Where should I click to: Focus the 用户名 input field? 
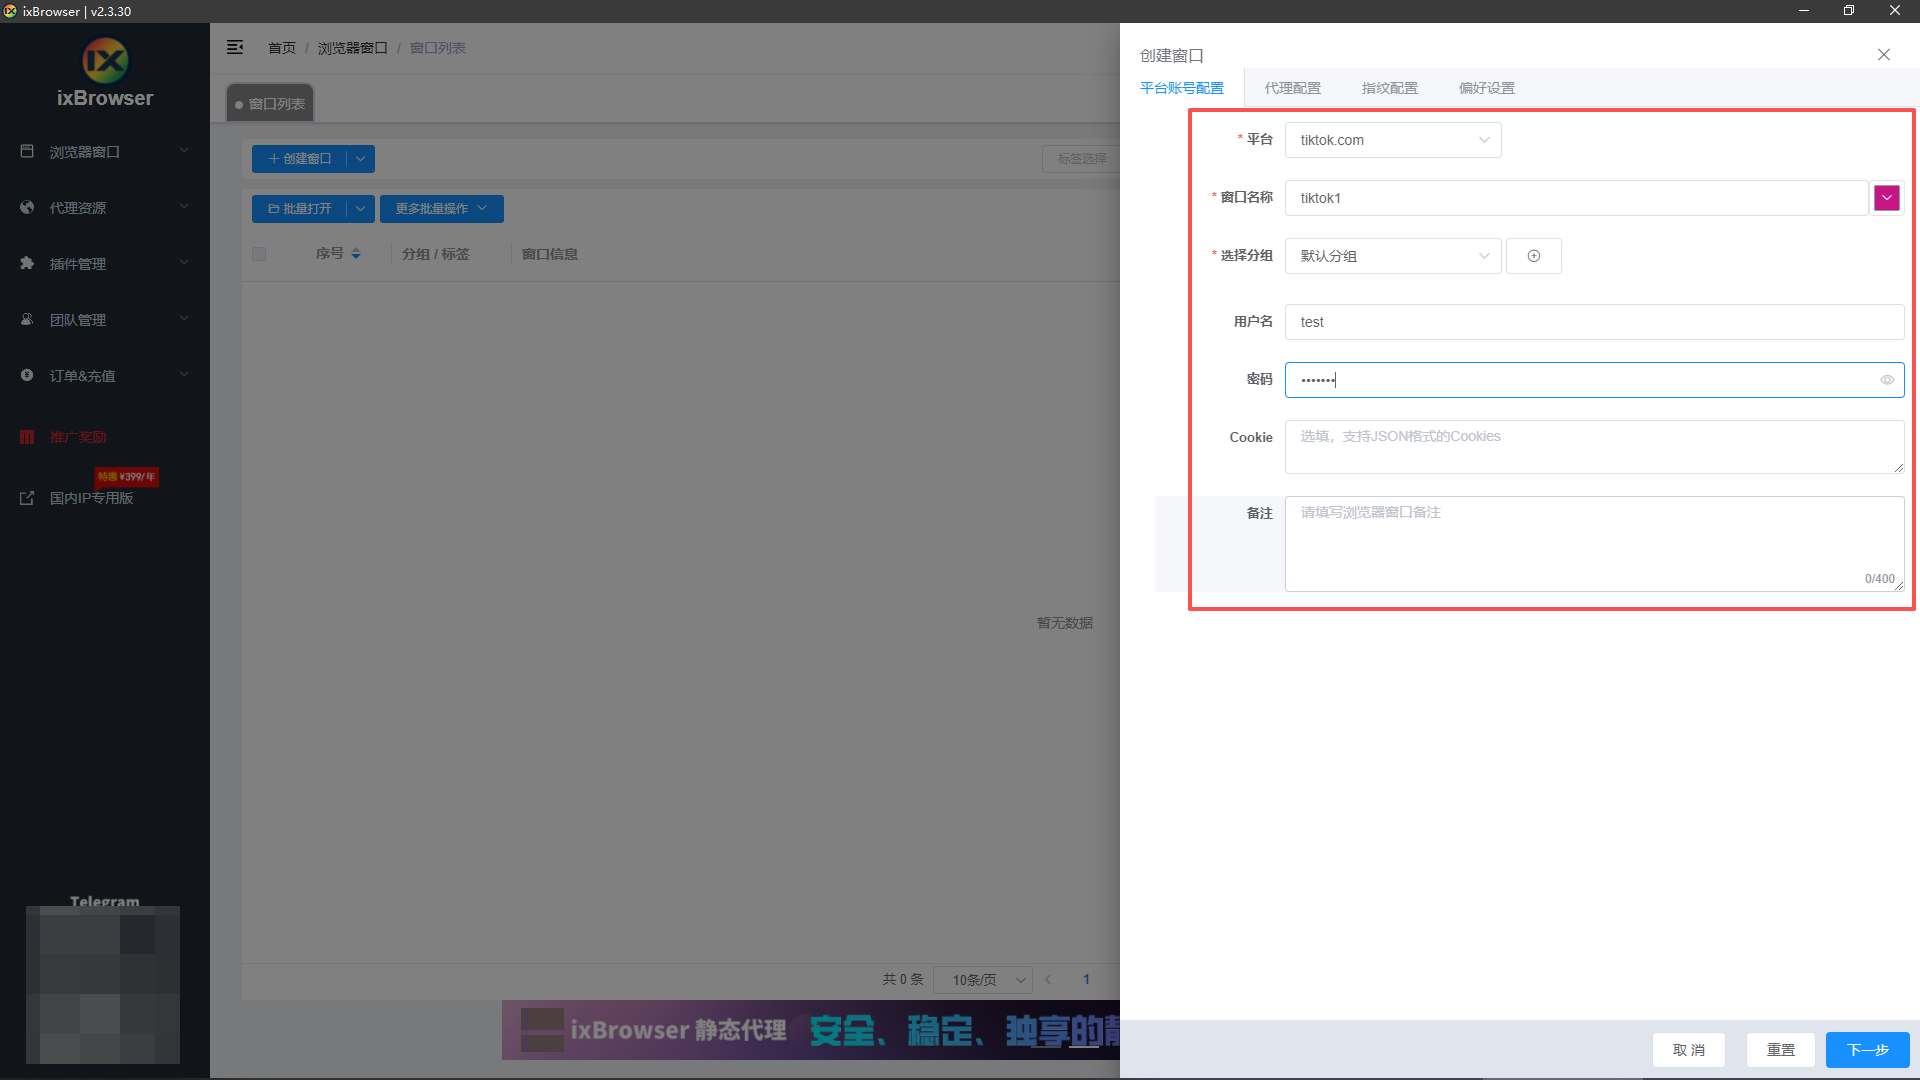point(1594,322)
